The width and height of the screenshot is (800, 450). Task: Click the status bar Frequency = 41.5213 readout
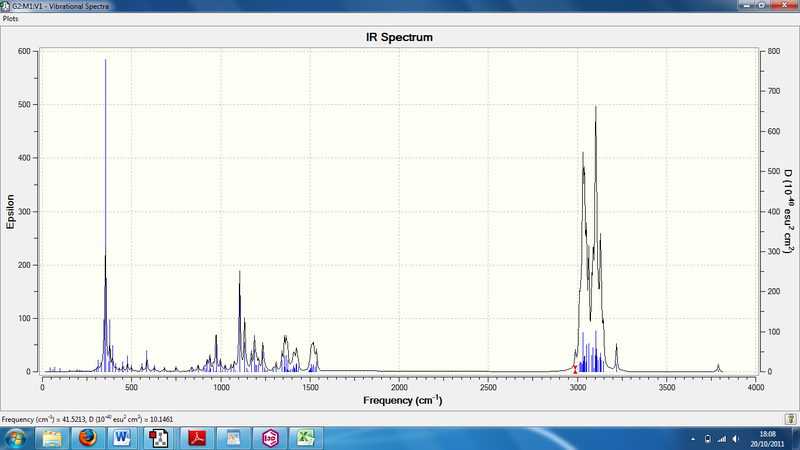(x=87, y=419)
